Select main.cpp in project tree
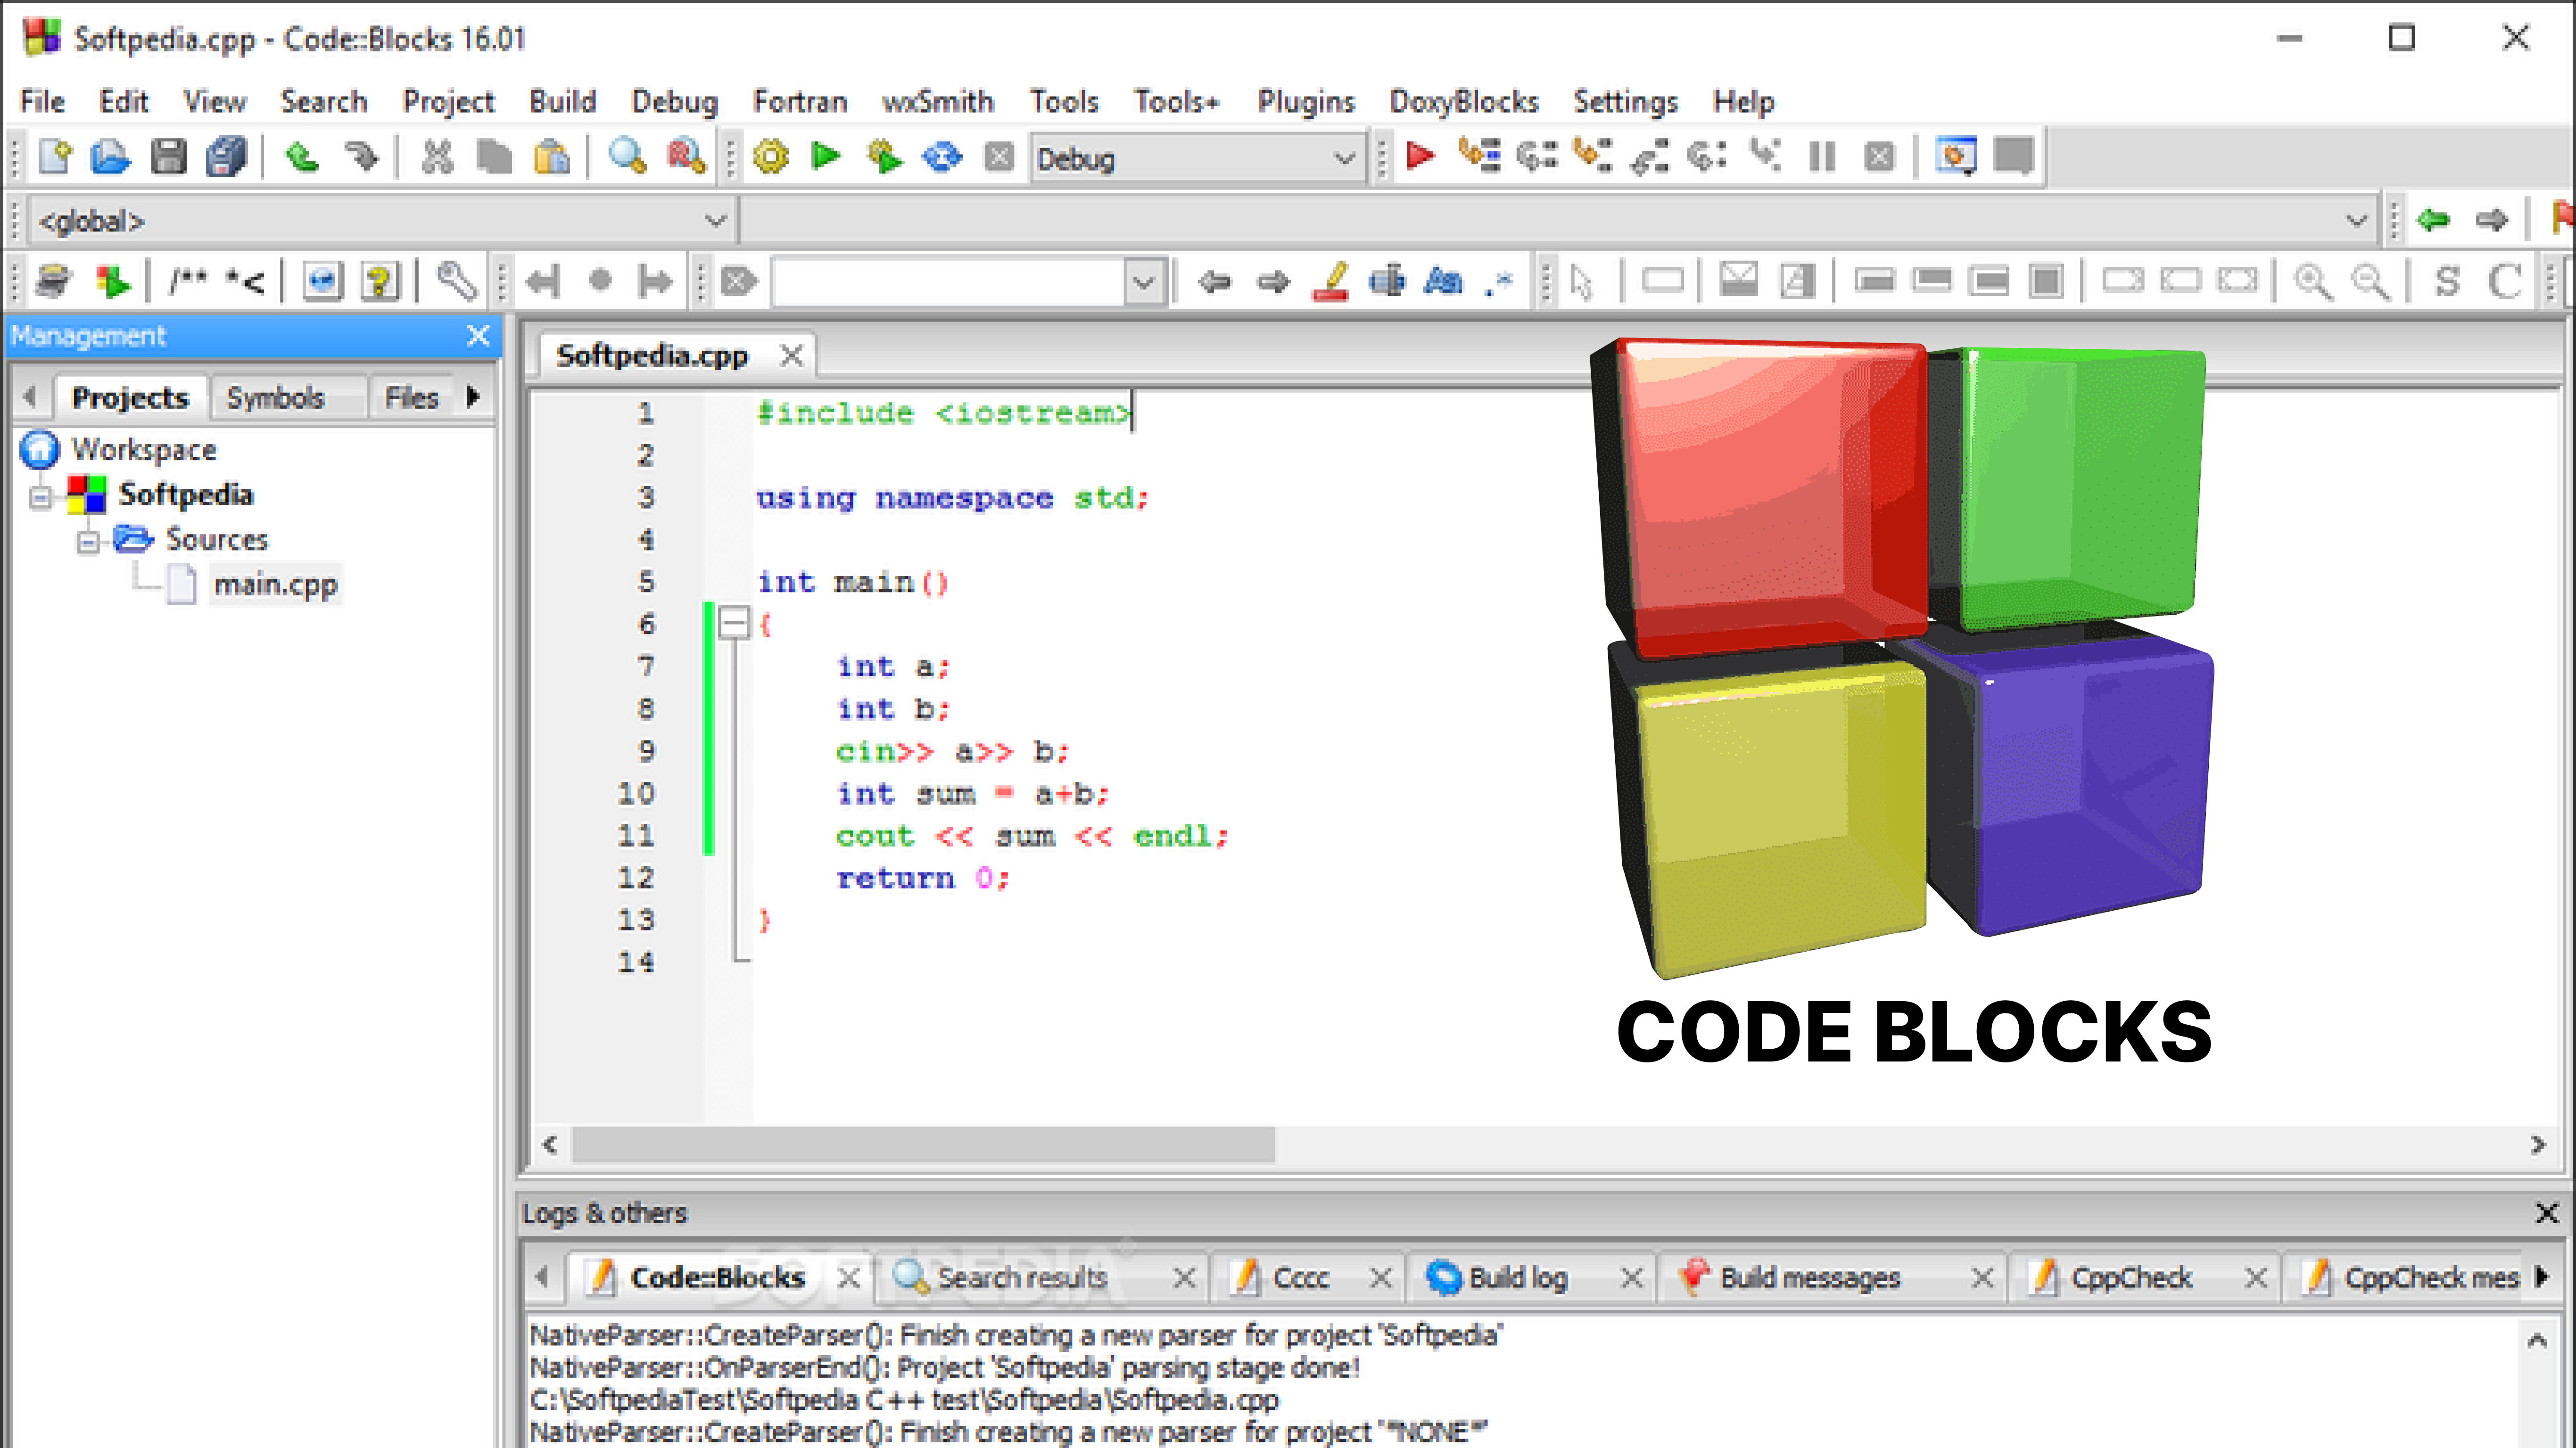Viewport: 2576px width, 1448px height. tap(275, 584)
